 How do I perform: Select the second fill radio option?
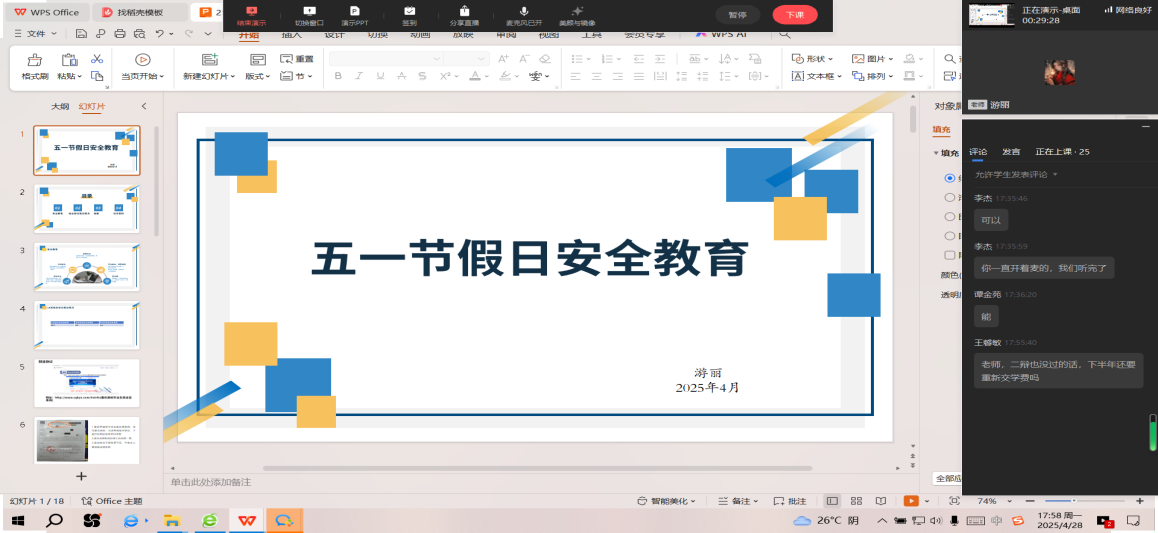(950, 197)
